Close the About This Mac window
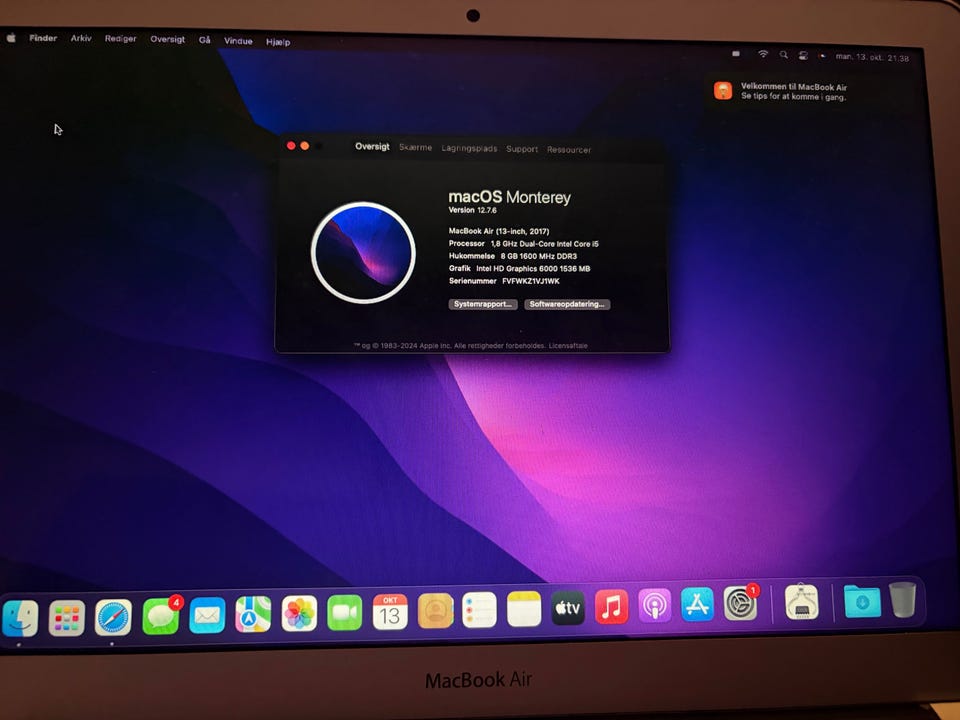This screenshot has width=960, height=720. (291, 145)
